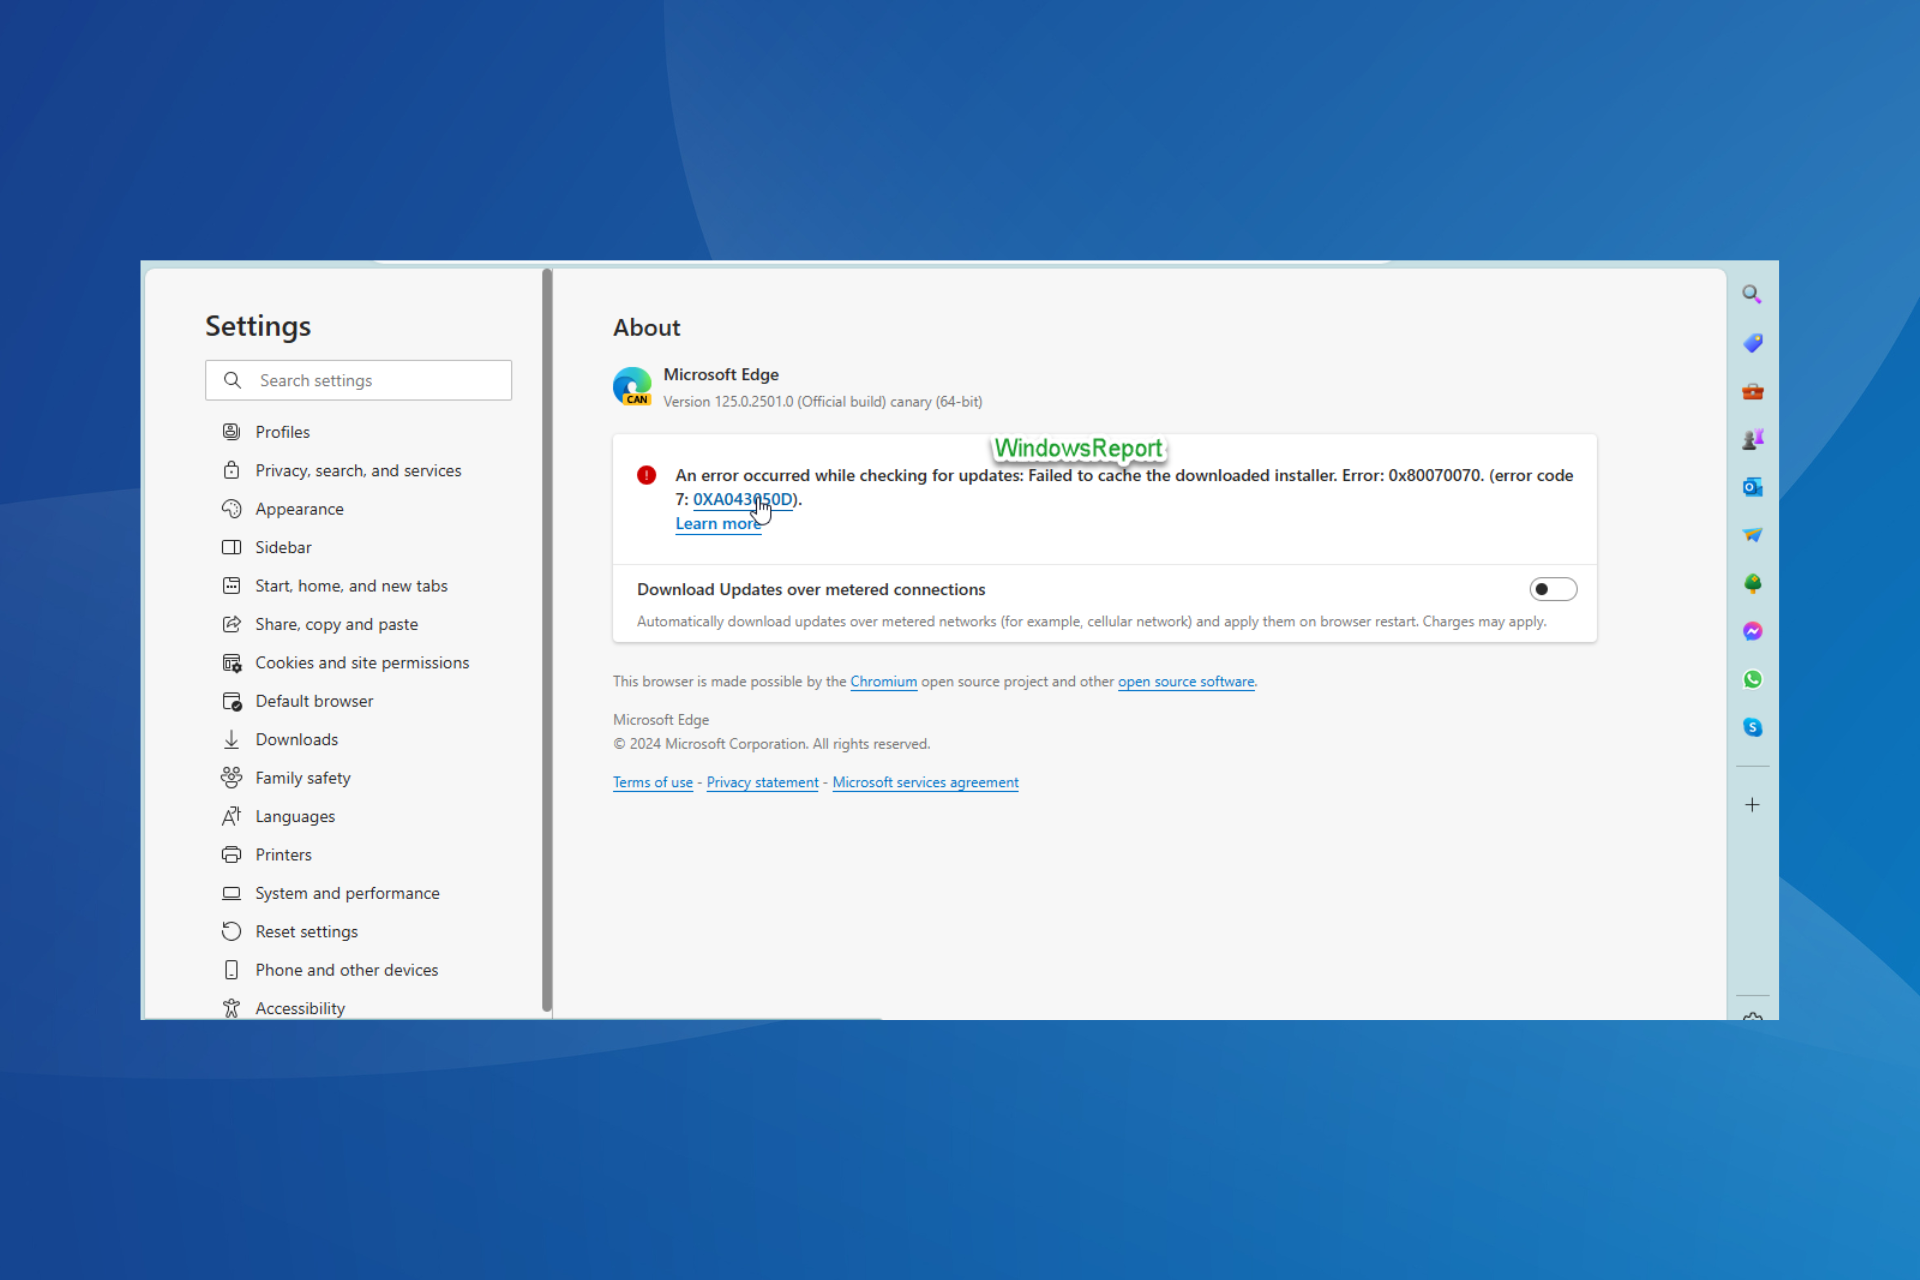Click the Appearance palette icon
1920x1280 pixels.
(x=231, y=509)
